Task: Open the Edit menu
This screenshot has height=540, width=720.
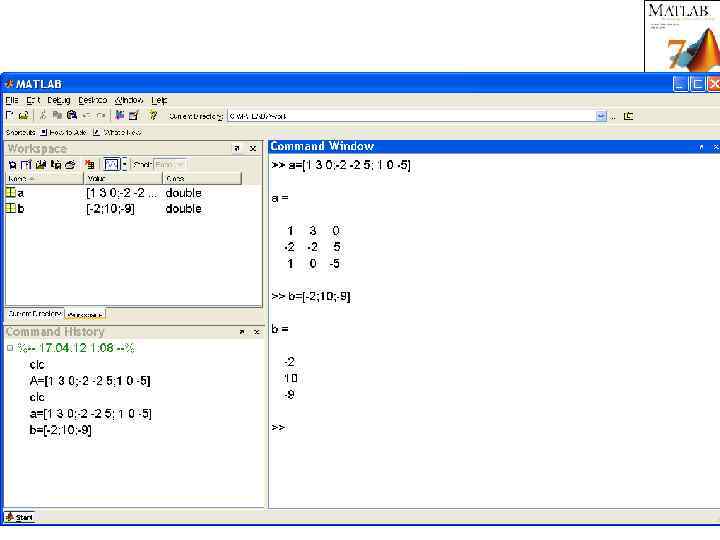Action: 33,100
